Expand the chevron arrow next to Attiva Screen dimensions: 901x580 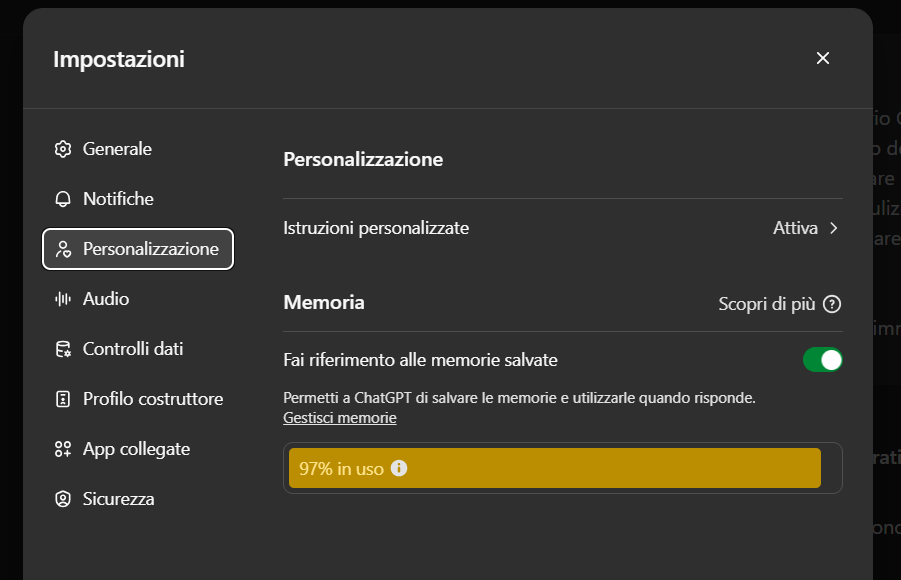tap(834, 228)
